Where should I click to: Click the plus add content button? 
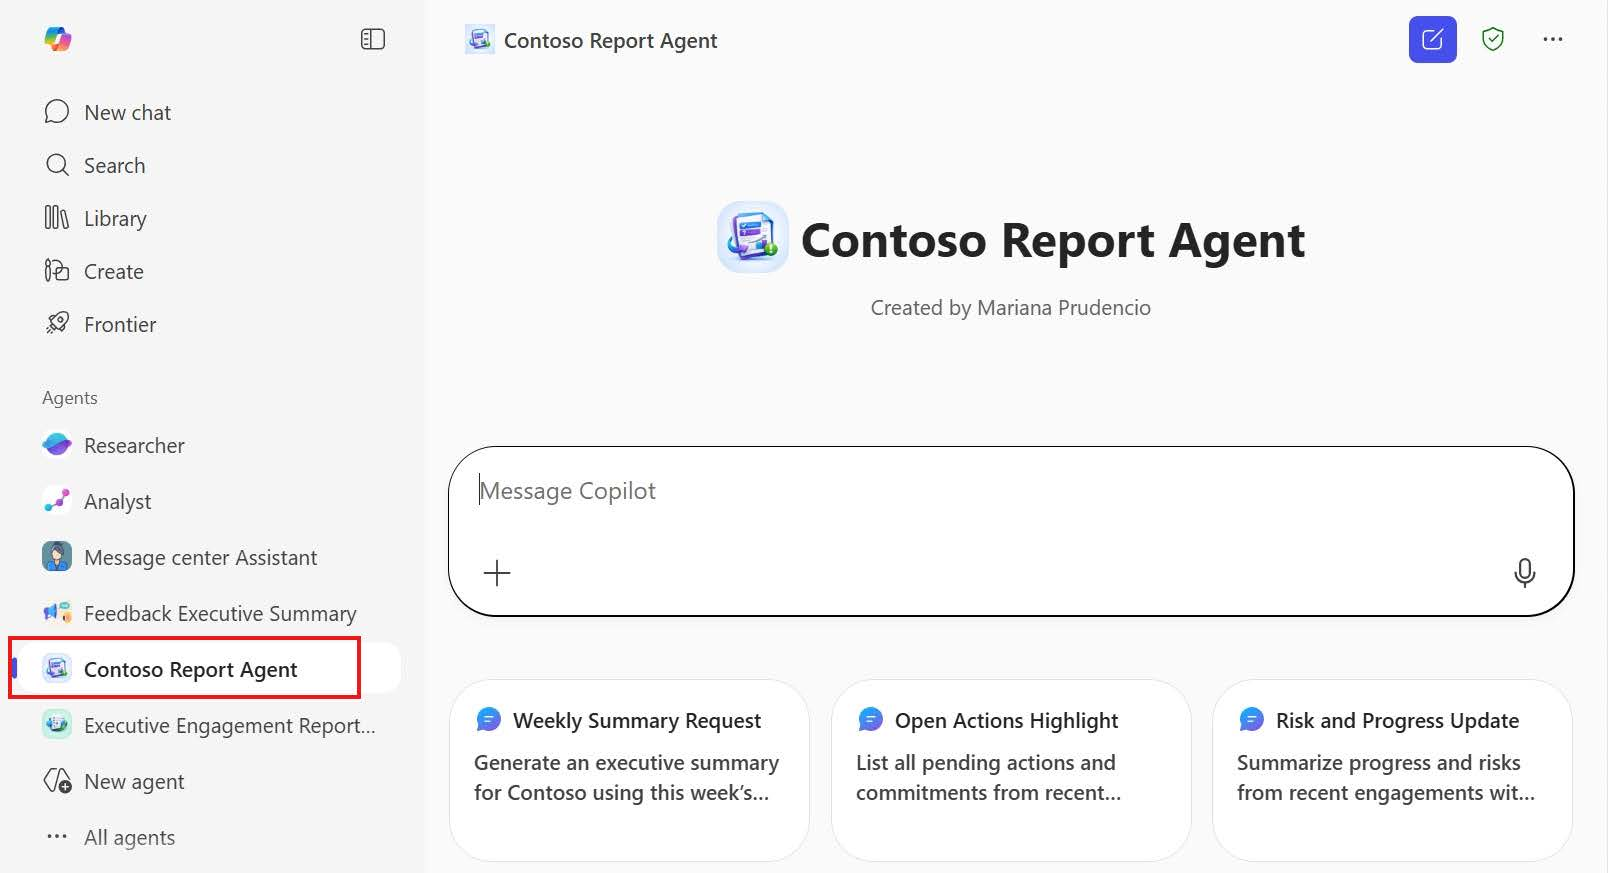497,573
